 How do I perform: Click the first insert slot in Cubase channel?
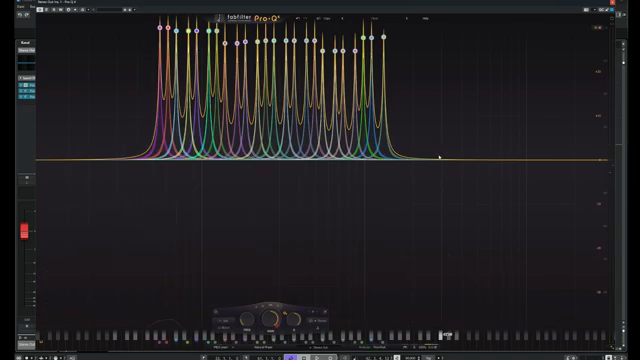(x=27, y=85)
